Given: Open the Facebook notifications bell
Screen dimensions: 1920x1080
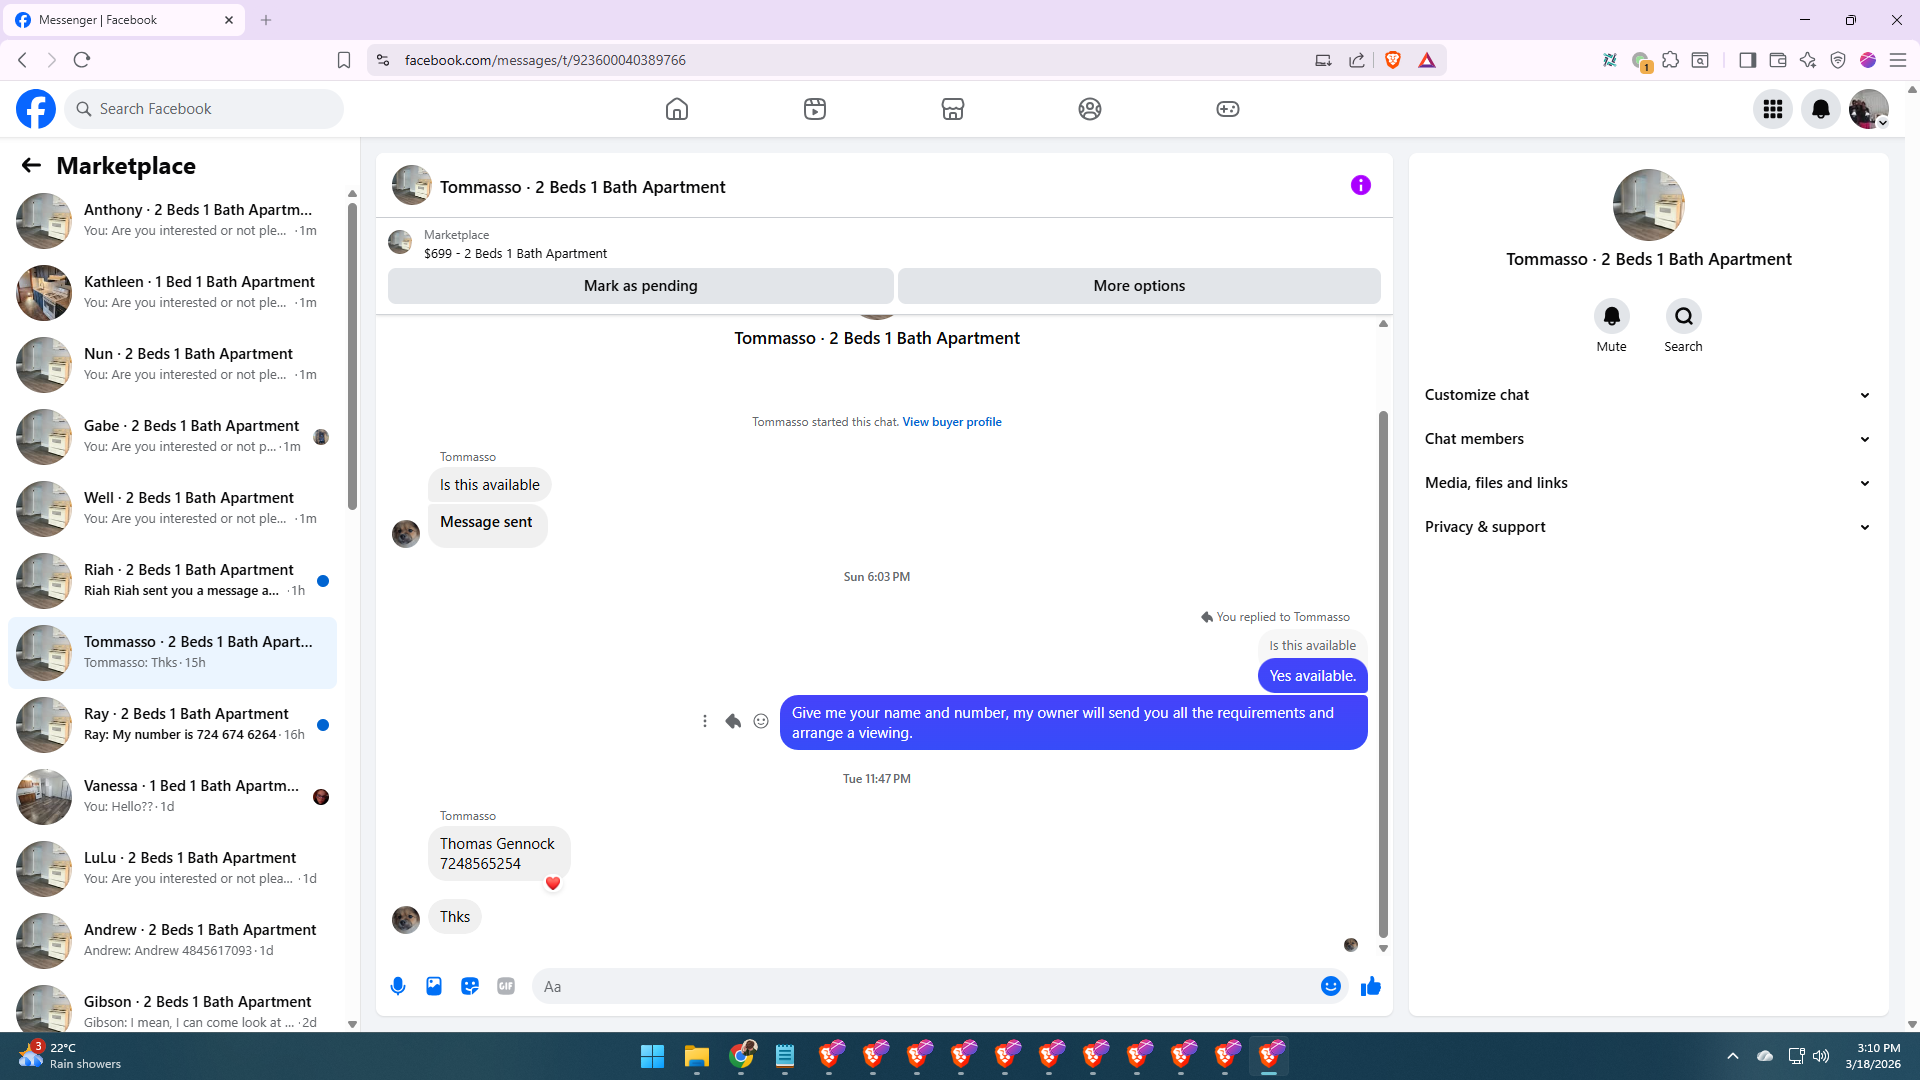Looking at the screenshot, I should [x=1820, y=109].
